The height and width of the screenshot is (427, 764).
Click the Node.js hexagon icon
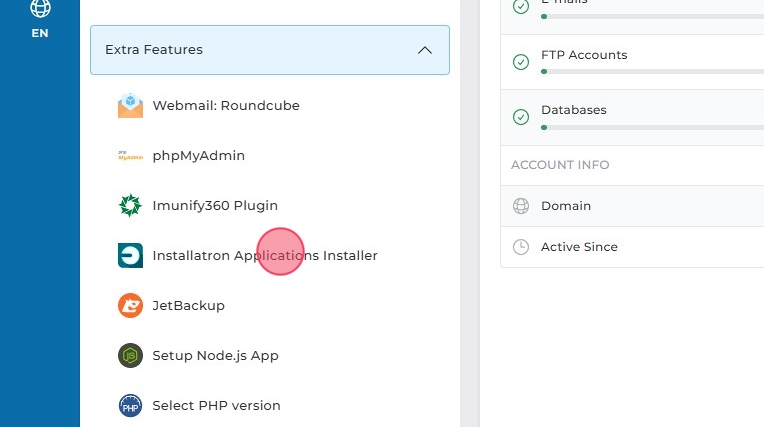click(x=130, y=356)
